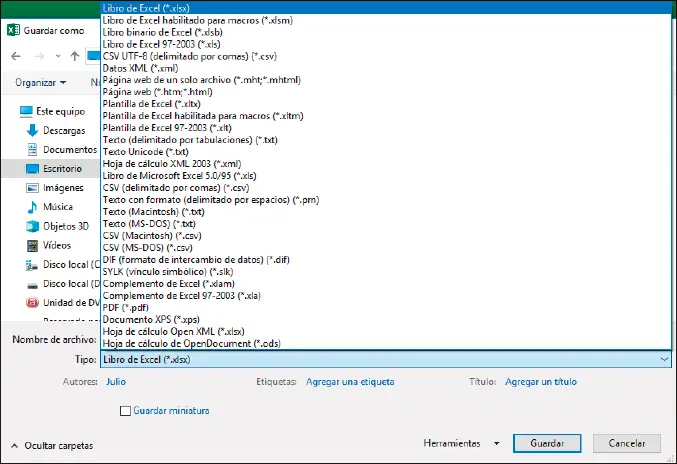The width and height of the screenshot is (677, 464).
Task: Open Música in navigation pane
Action: (58, 207)
